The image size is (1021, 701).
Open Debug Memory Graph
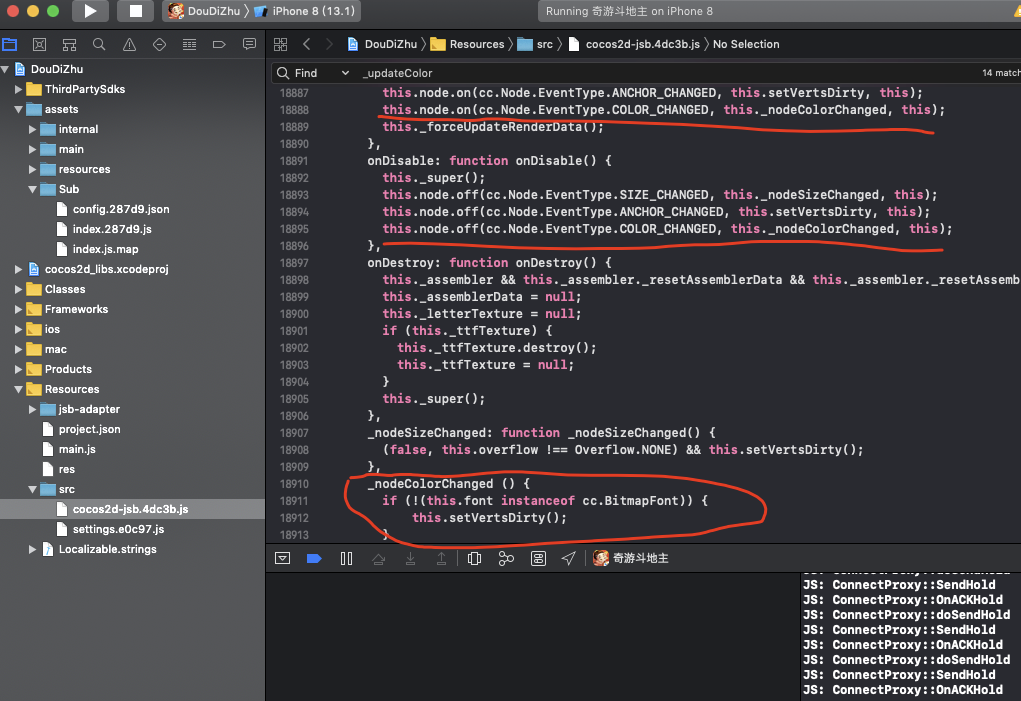[506, 558]
